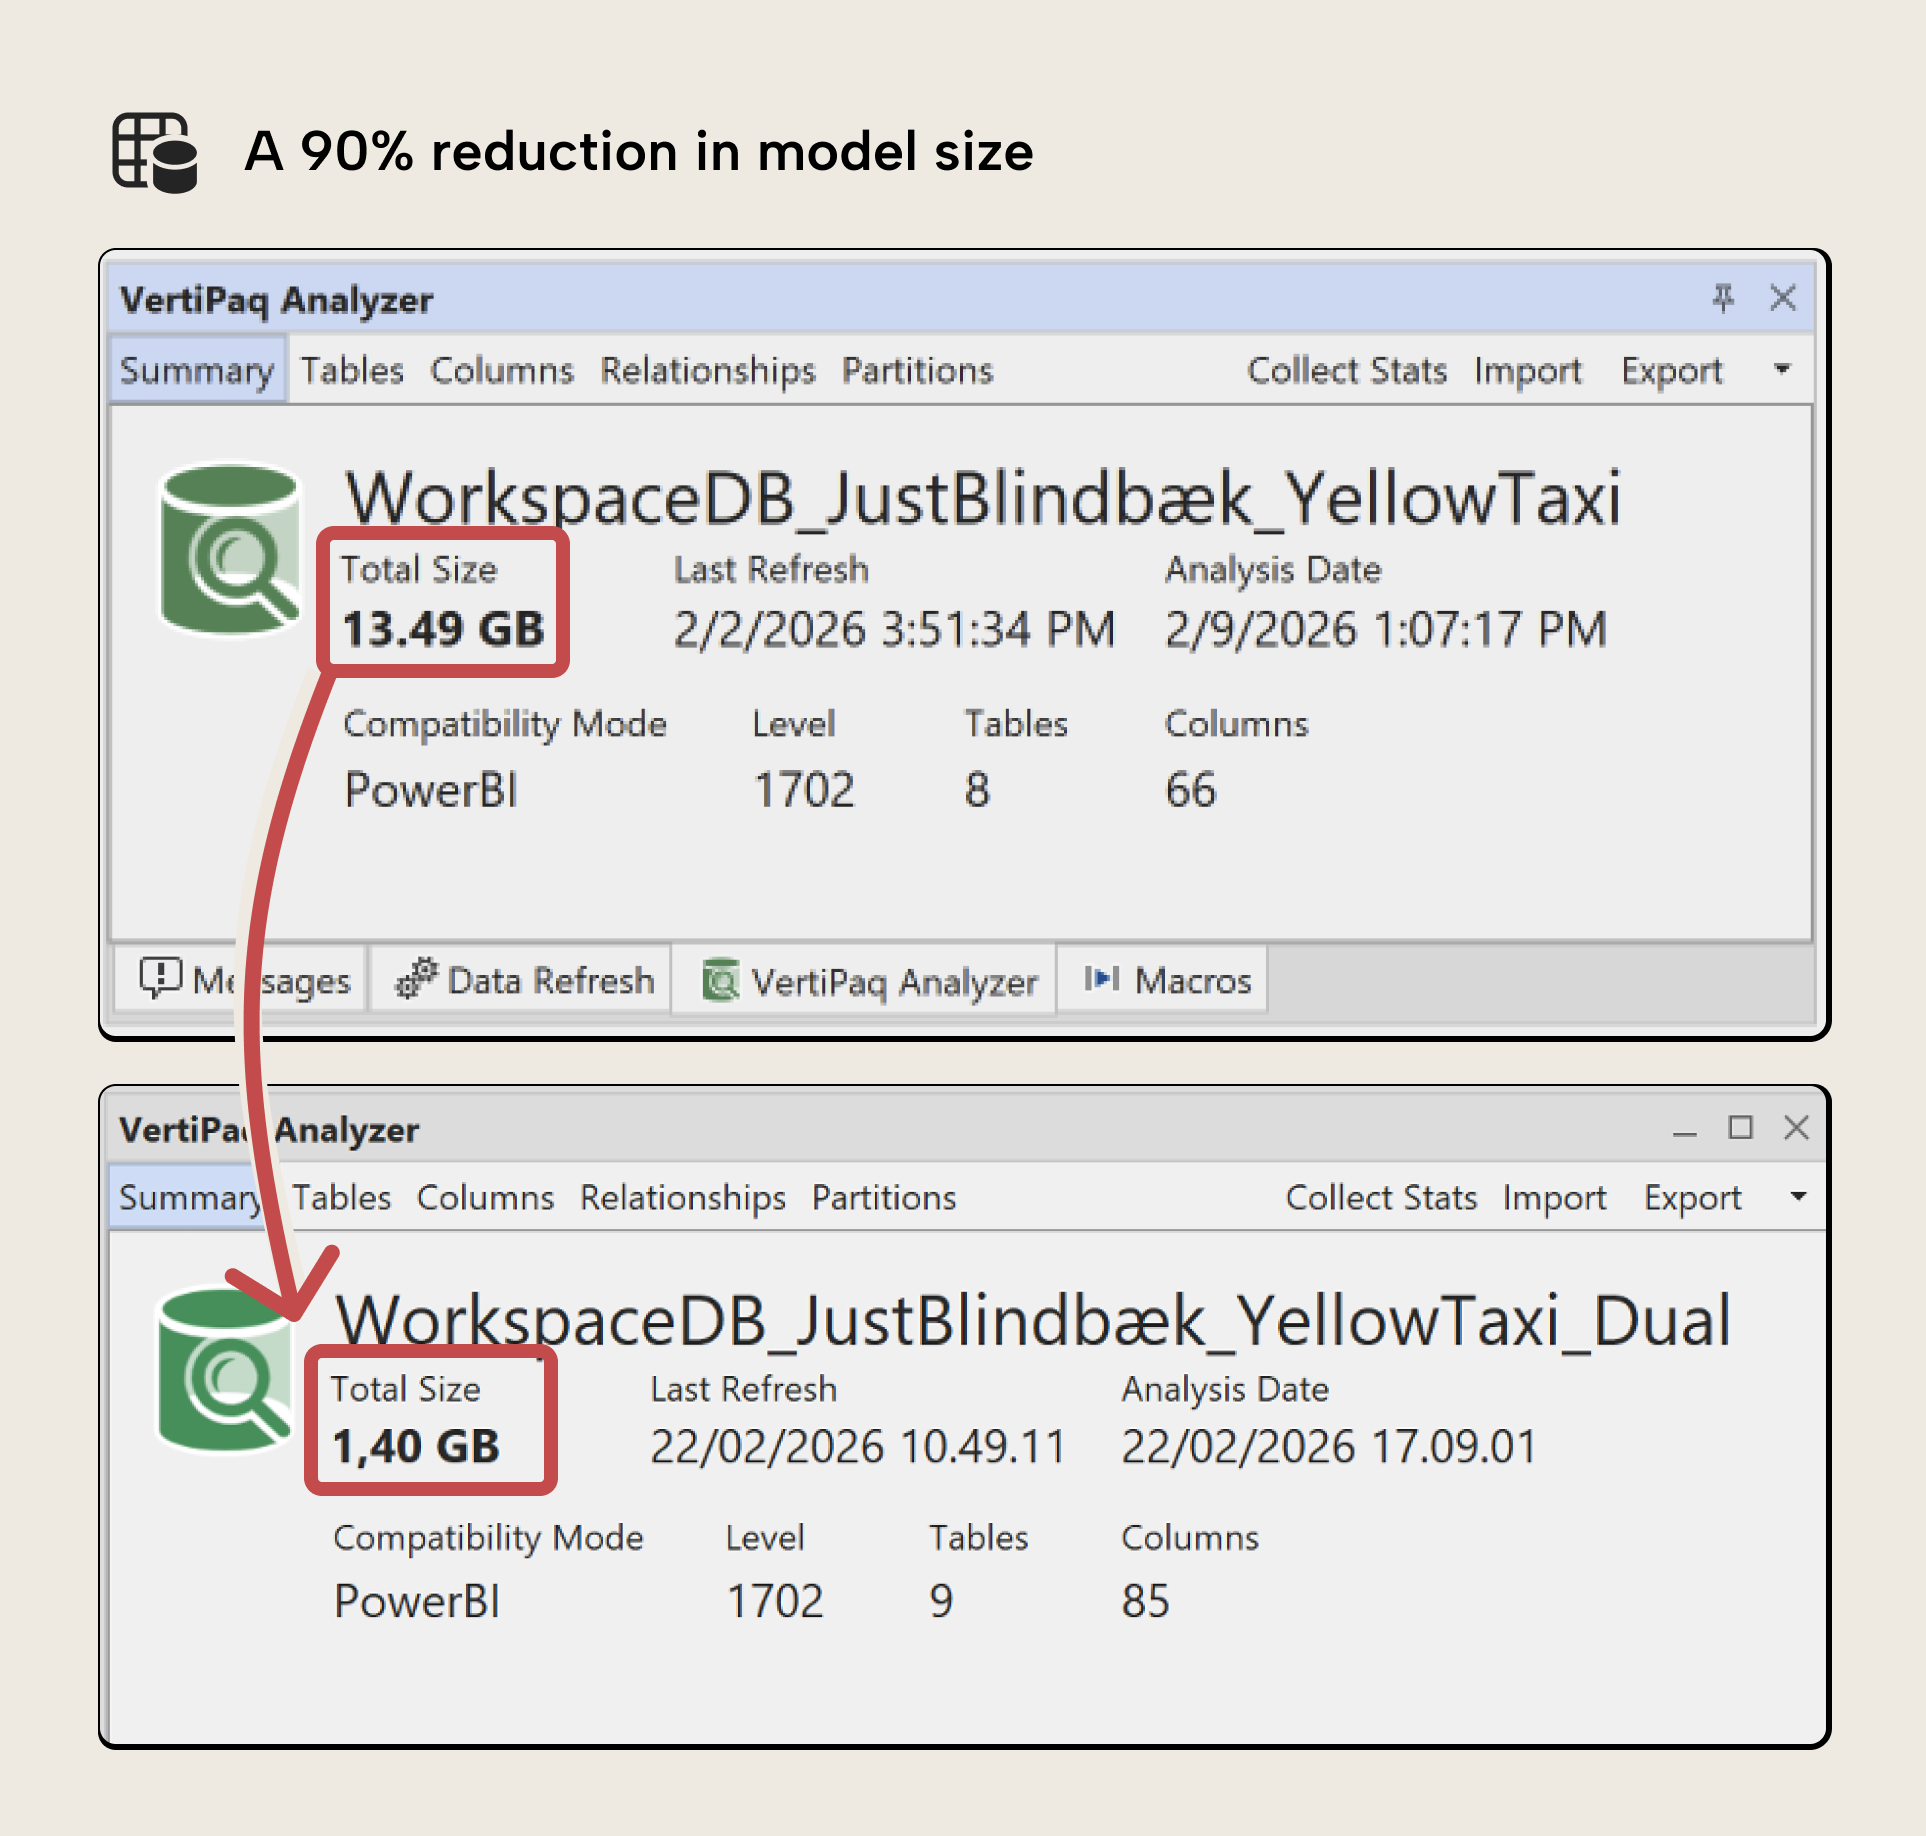Screen dimensions: 1926x1836
Task: Click Export in the bottom window
Action: coord(1694,1197)
